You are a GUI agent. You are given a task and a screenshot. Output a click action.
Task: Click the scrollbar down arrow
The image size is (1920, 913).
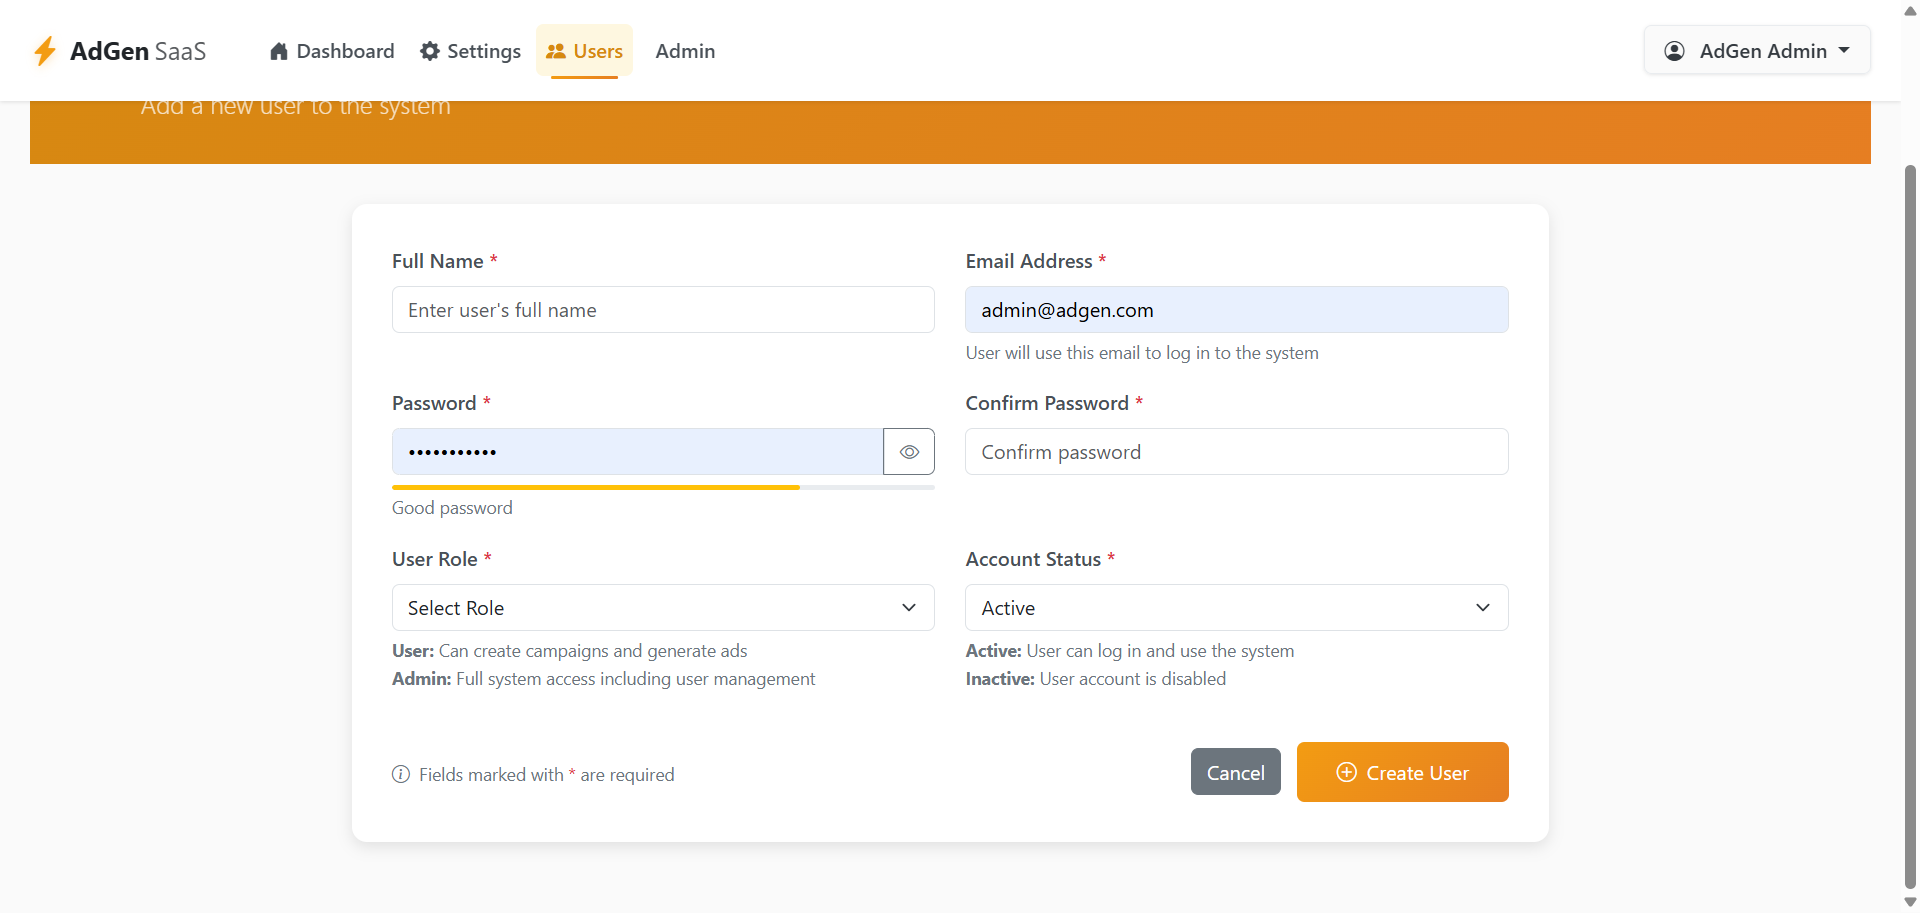[1910, 902]
